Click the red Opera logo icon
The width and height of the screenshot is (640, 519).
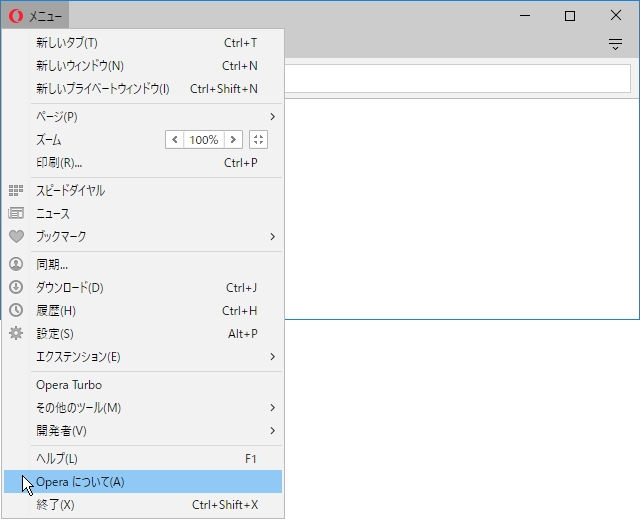click(x=16, y=16)
